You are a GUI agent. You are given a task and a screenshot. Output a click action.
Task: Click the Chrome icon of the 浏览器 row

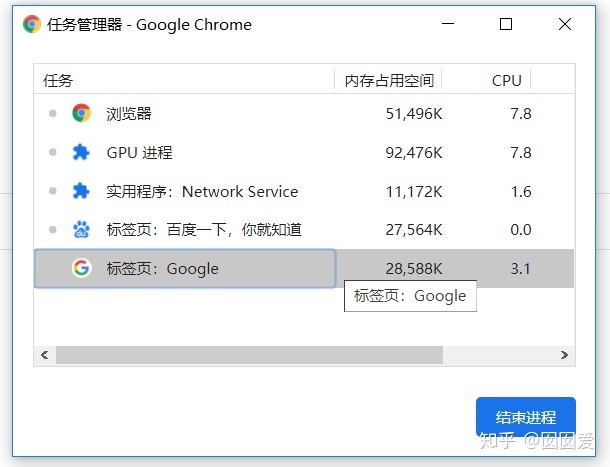tap(81, 113)
